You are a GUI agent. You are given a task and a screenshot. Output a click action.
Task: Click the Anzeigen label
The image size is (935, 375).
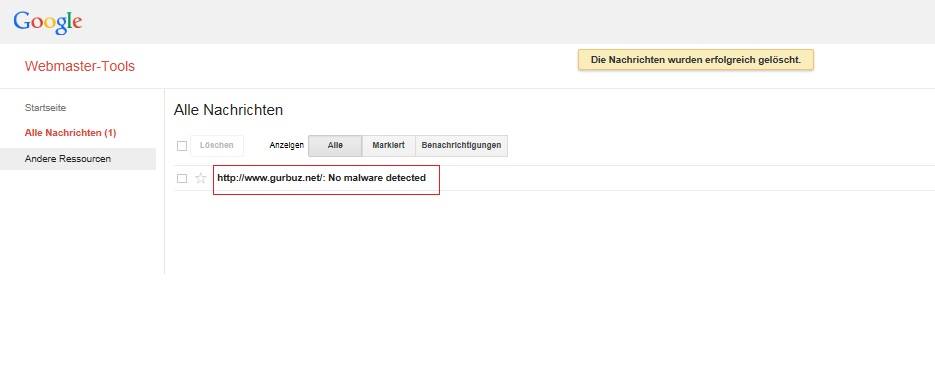pyautogui.click(x=287, y=145)
